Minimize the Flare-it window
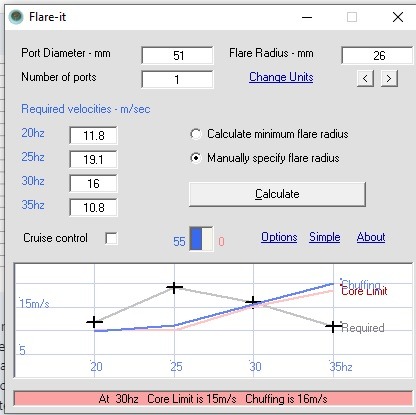The image size is (416, 415). tap(307, 17)
